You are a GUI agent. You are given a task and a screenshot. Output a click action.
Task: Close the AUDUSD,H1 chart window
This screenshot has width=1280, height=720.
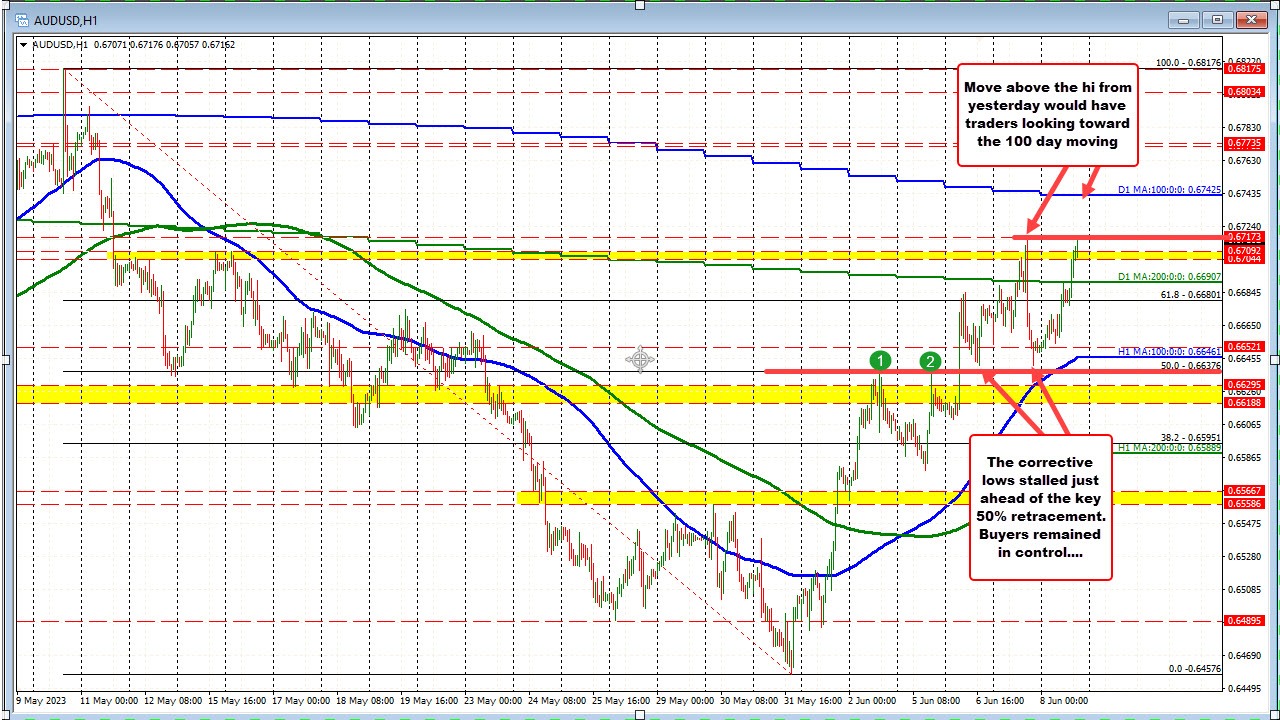tap(1248, 19)
